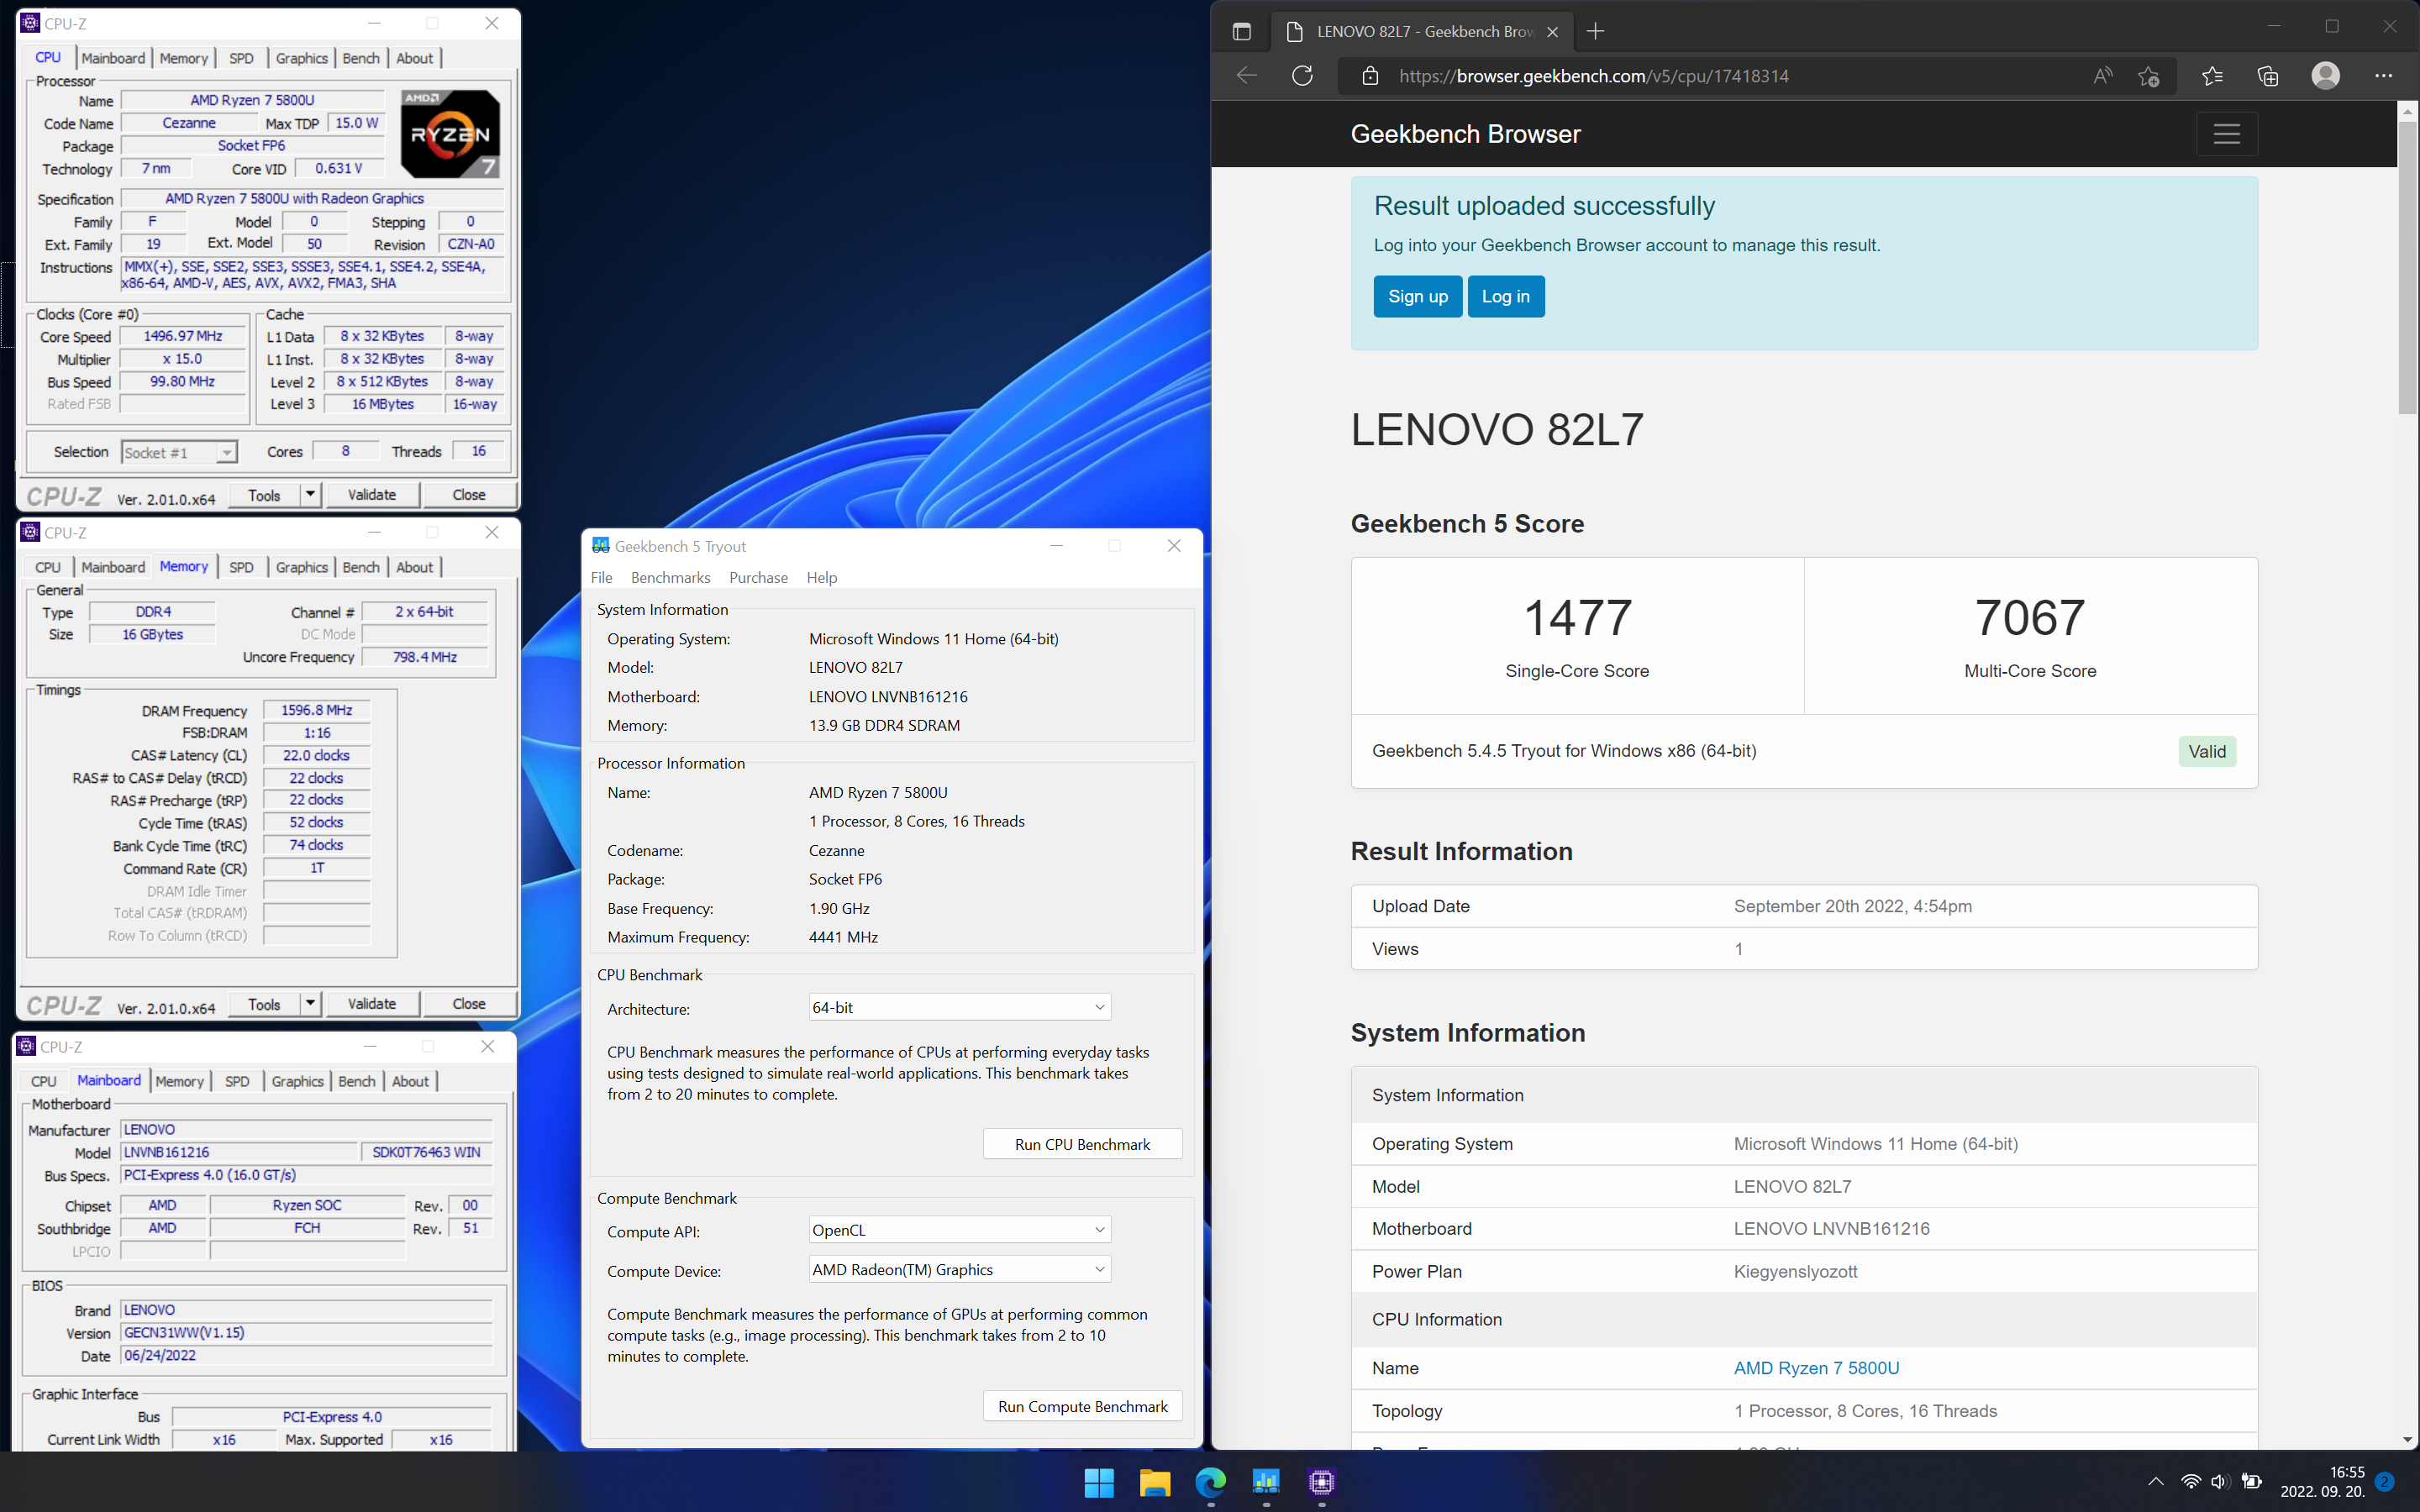Click the browser back arrow

[x=1246, y=76]
